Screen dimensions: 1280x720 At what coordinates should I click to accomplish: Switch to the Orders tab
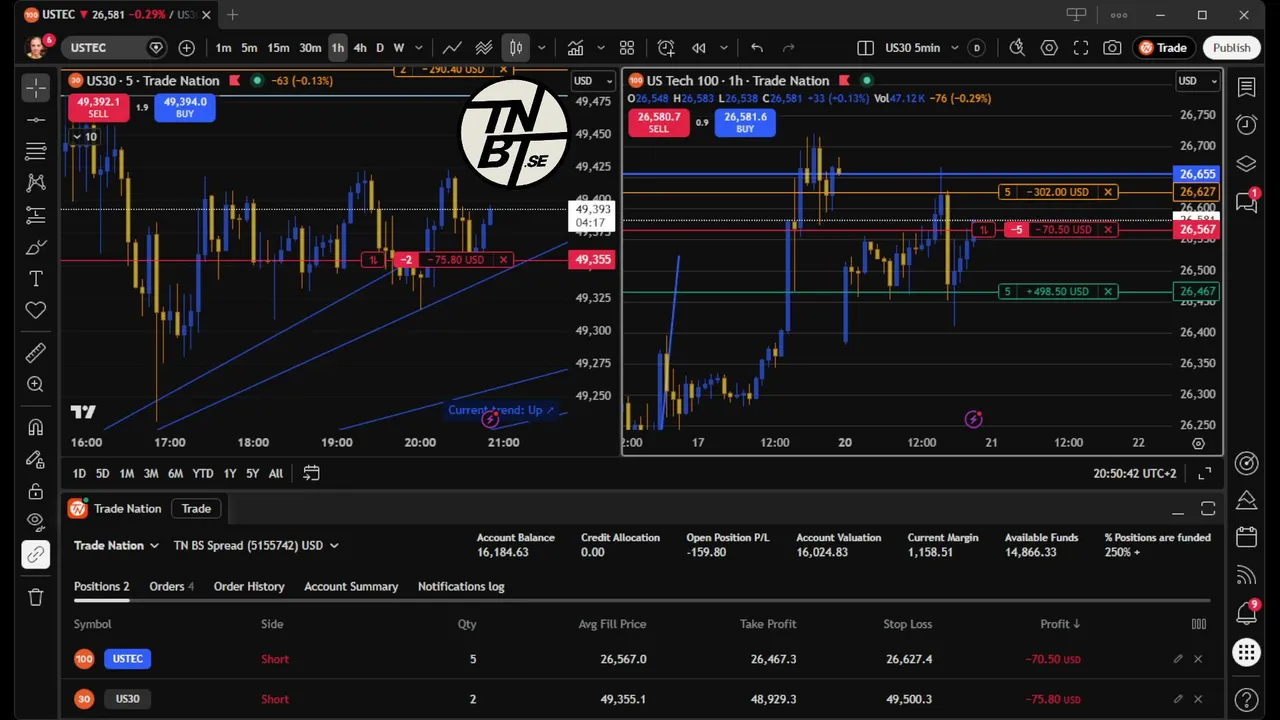(171, 586)
